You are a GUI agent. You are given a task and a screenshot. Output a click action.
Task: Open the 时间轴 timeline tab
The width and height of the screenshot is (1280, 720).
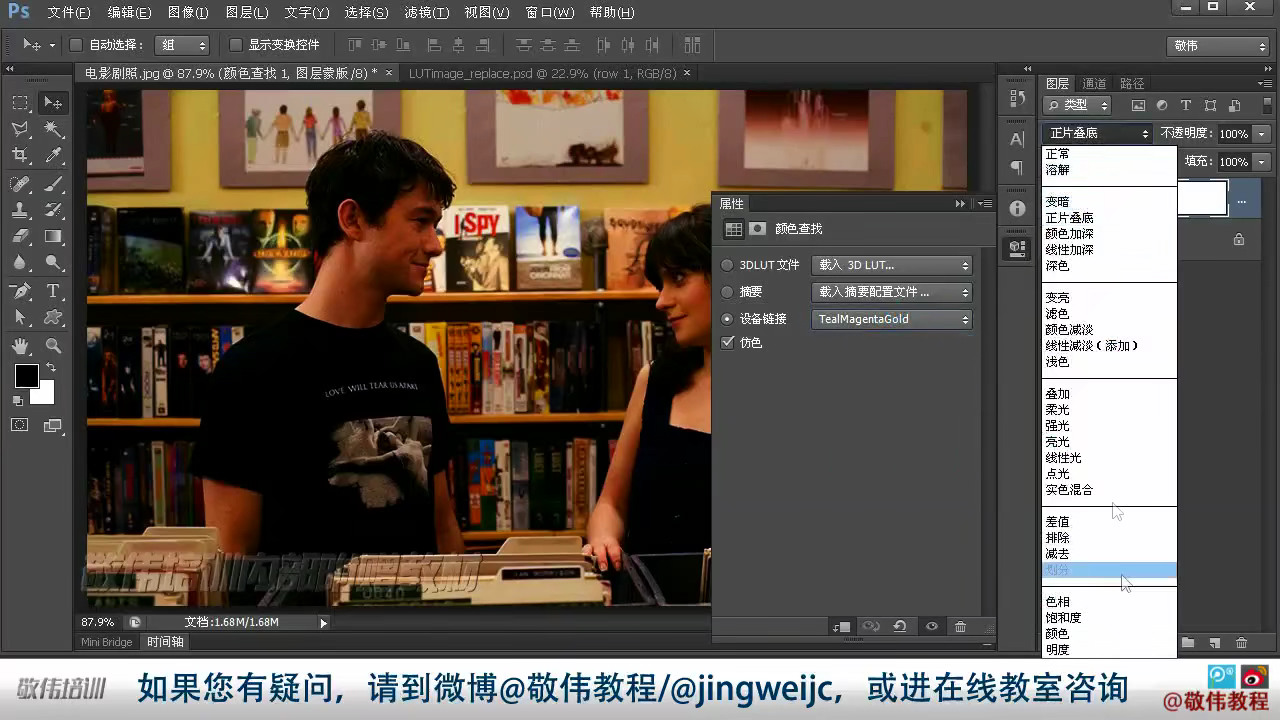tap(165, 642)
